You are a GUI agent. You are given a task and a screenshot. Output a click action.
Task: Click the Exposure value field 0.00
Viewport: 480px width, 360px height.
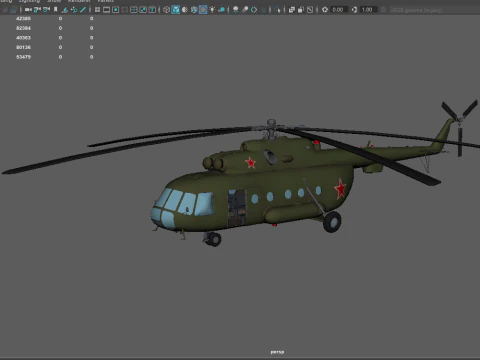[x=339, y=10]
